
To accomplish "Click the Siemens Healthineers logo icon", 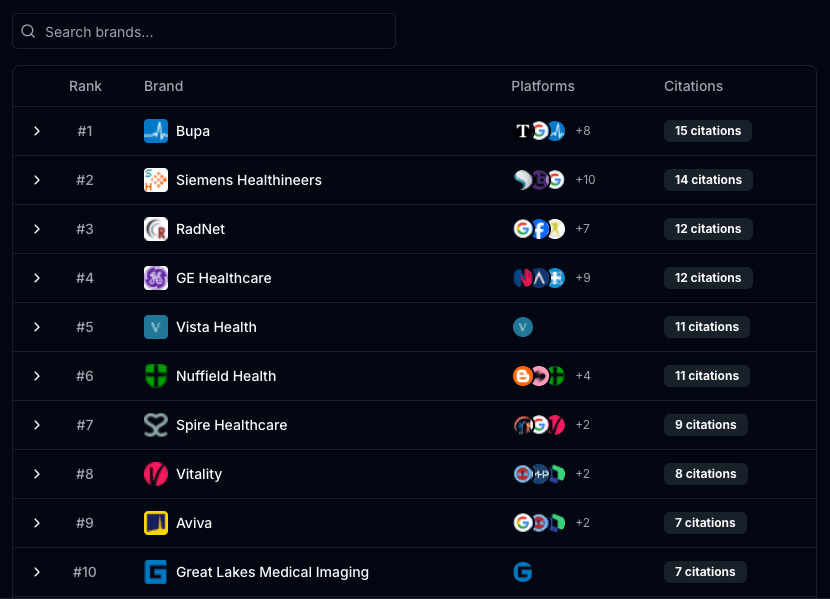I will coord(156,180).
